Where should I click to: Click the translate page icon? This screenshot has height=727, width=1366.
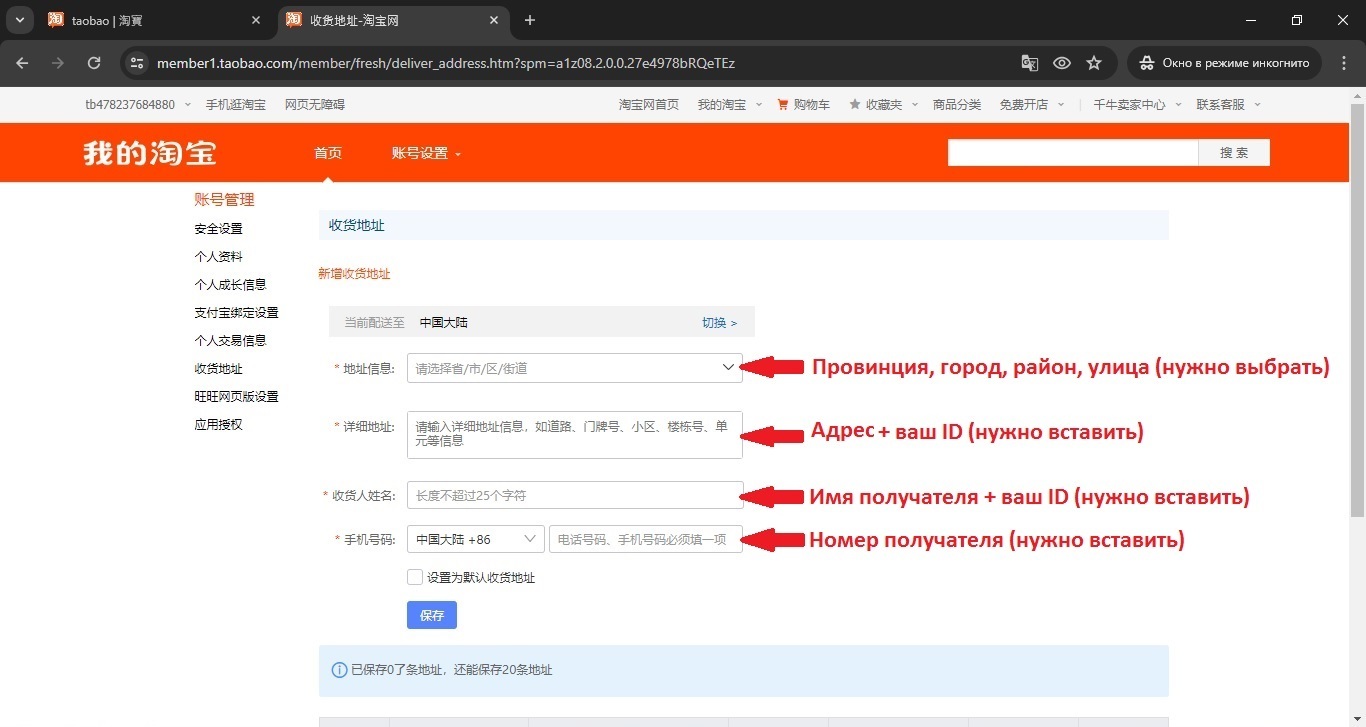tap(1029, 63)
